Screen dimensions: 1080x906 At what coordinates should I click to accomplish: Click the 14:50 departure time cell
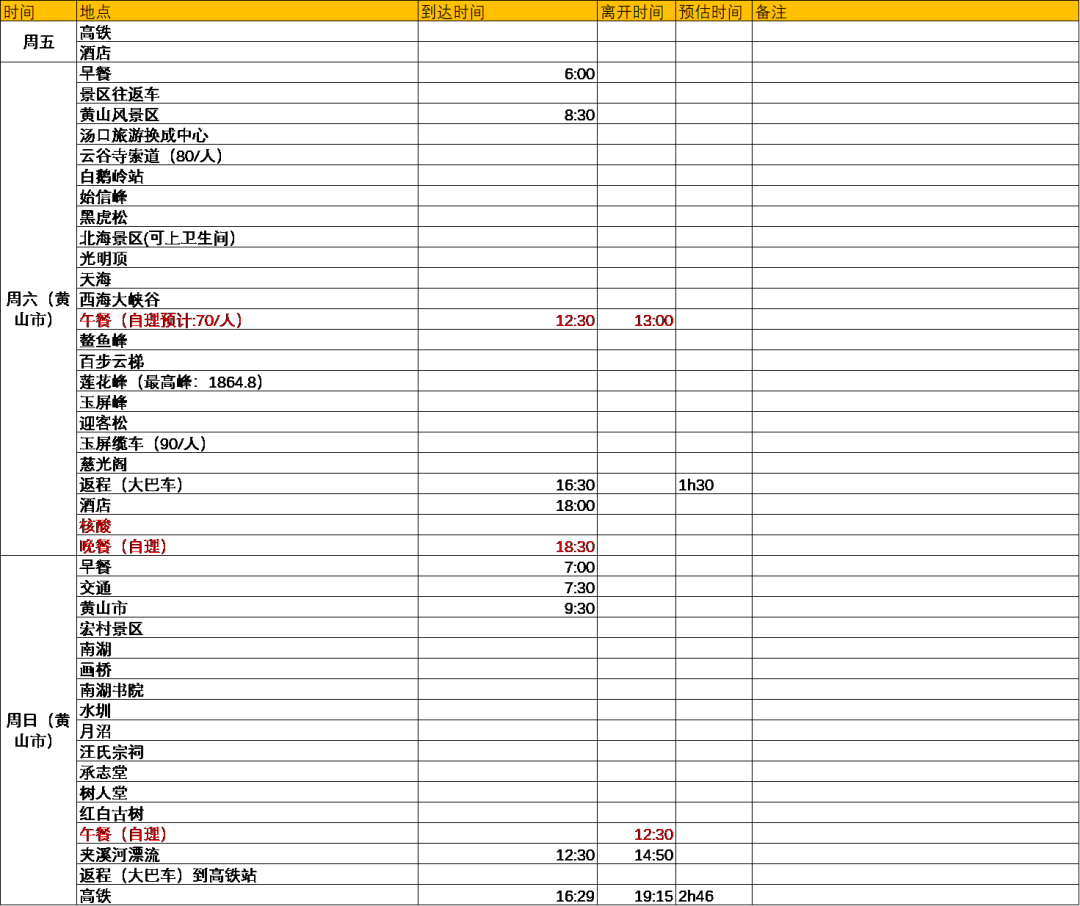click(636, 854)
